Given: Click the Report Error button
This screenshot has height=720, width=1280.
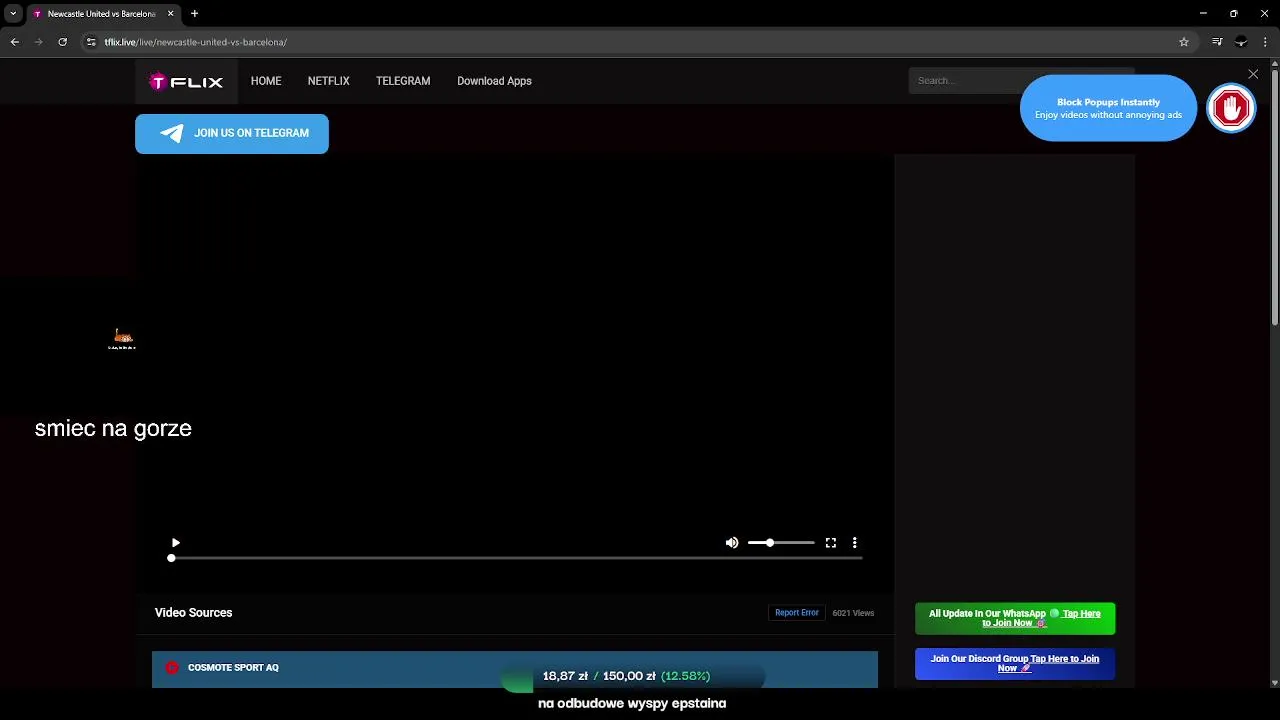Looking at the screenshot, I should coord(797,613).
